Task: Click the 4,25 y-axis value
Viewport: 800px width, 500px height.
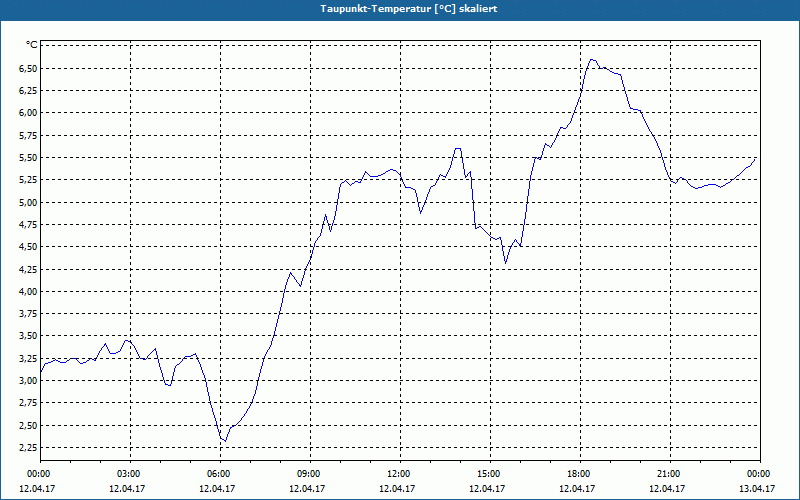Action: coord(28,269)
